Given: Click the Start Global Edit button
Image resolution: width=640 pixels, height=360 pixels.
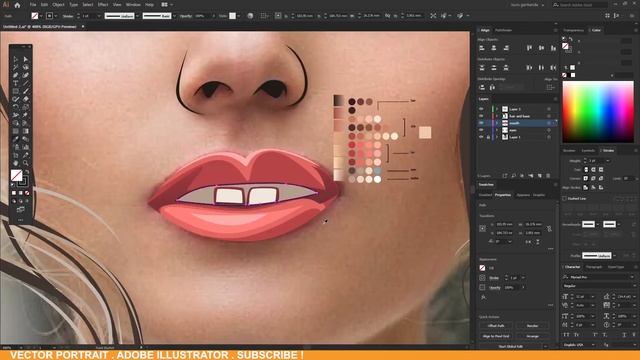Looking at the screenshot, I should point(511,346).
